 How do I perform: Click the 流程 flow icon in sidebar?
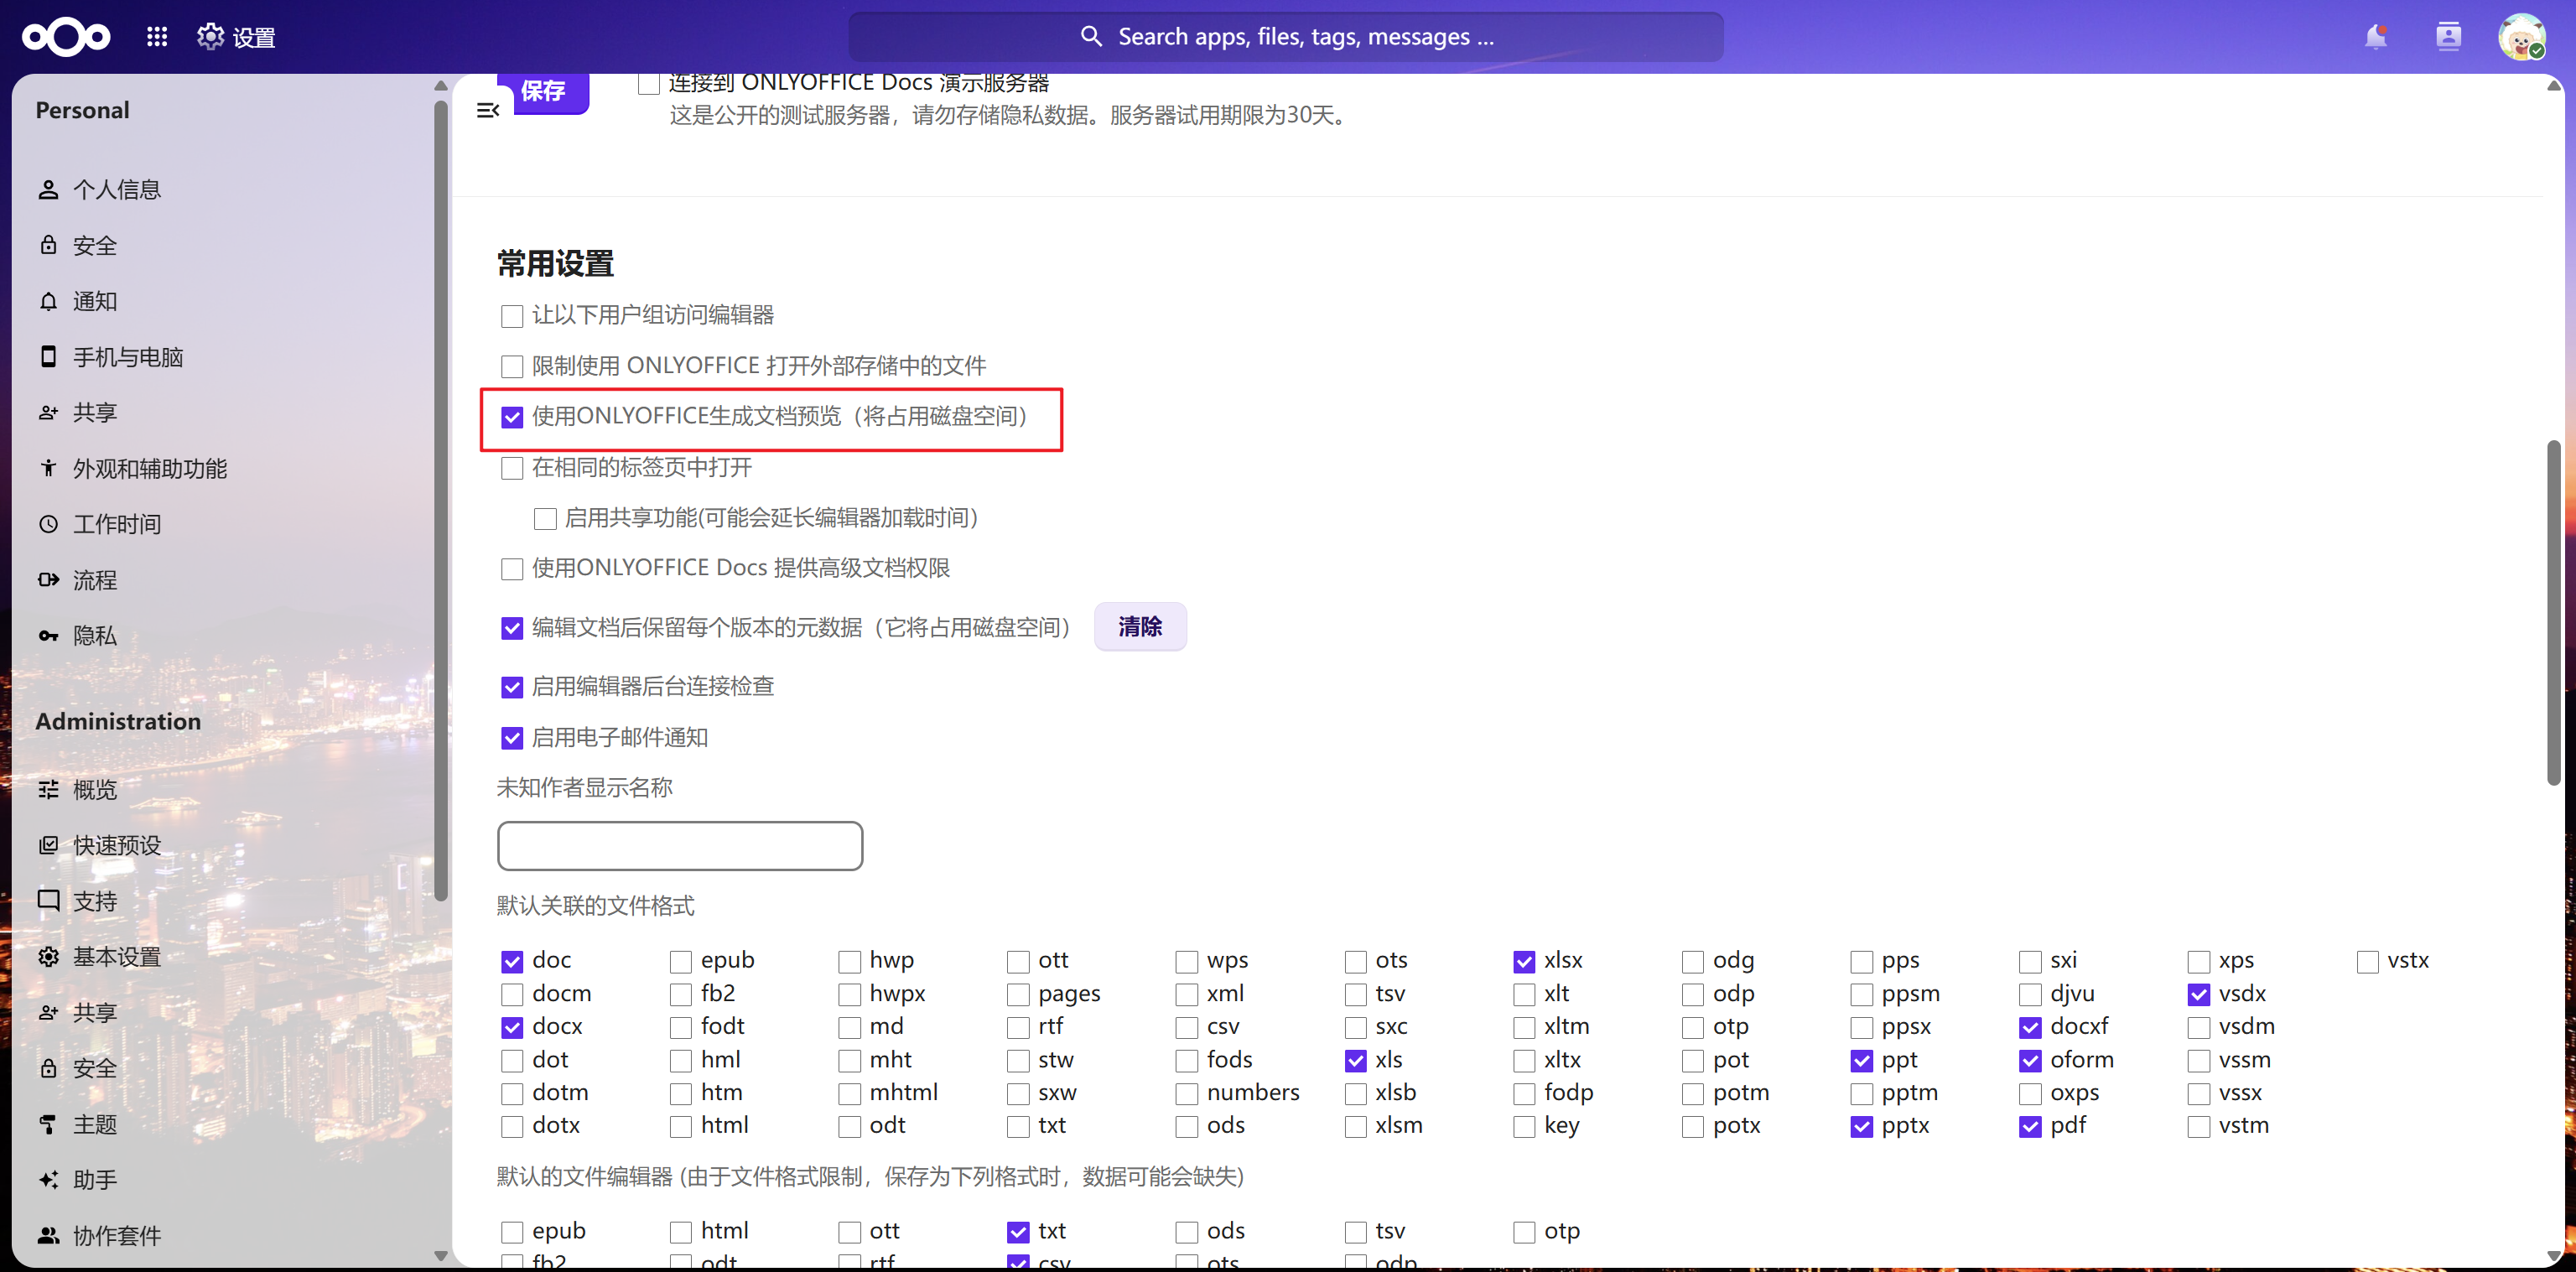pos(48,580)
